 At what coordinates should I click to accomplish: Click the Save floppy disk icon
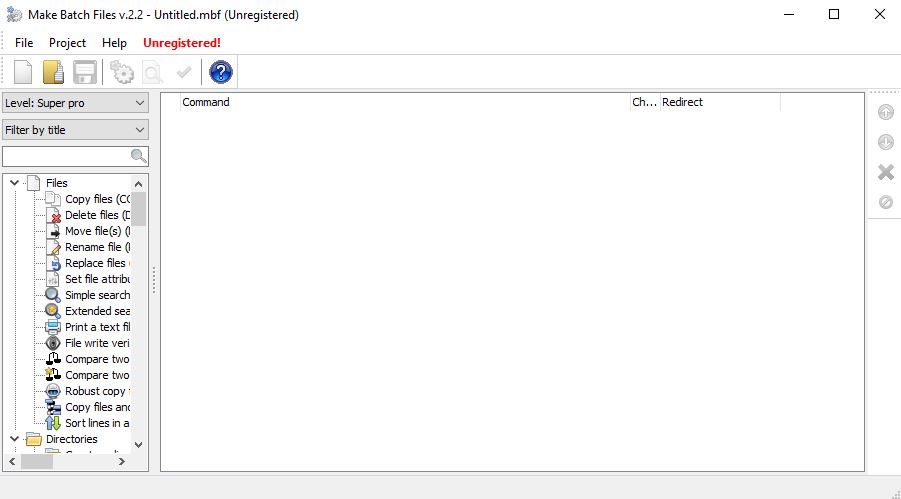coord(84,72)
